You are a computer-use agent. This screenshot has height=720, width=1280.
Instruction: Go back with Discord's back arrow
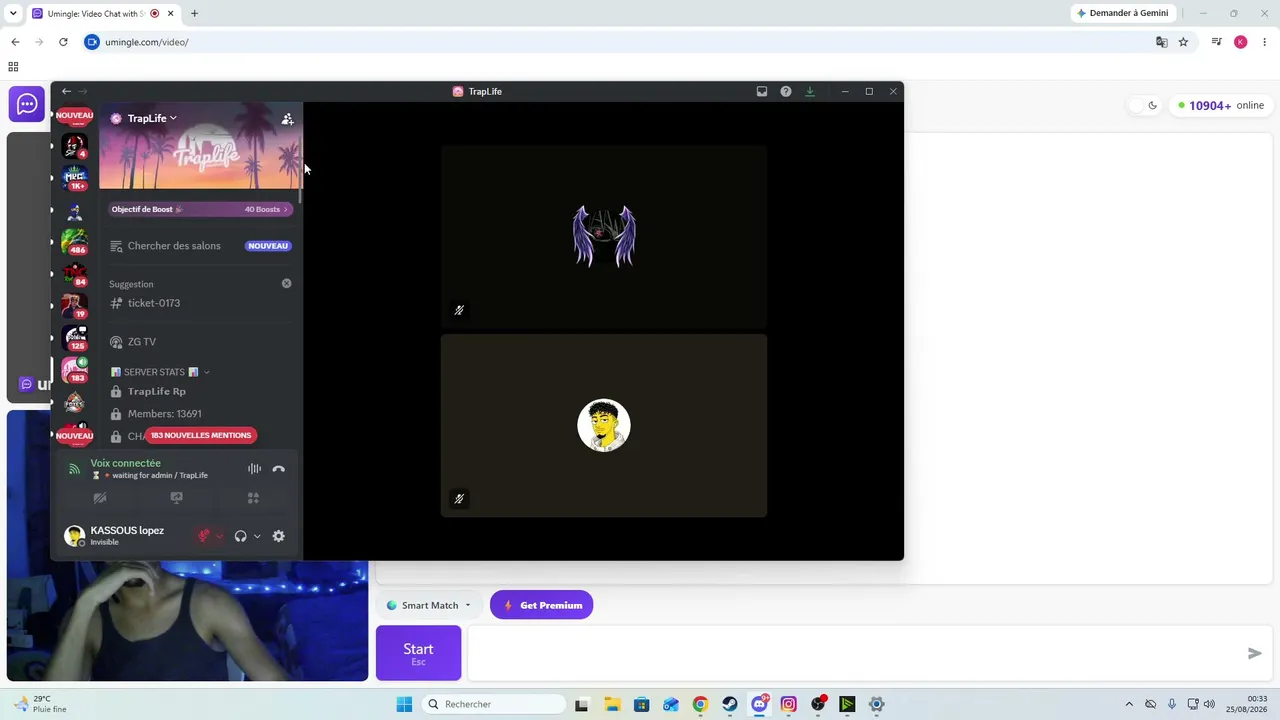pos(66,91)
